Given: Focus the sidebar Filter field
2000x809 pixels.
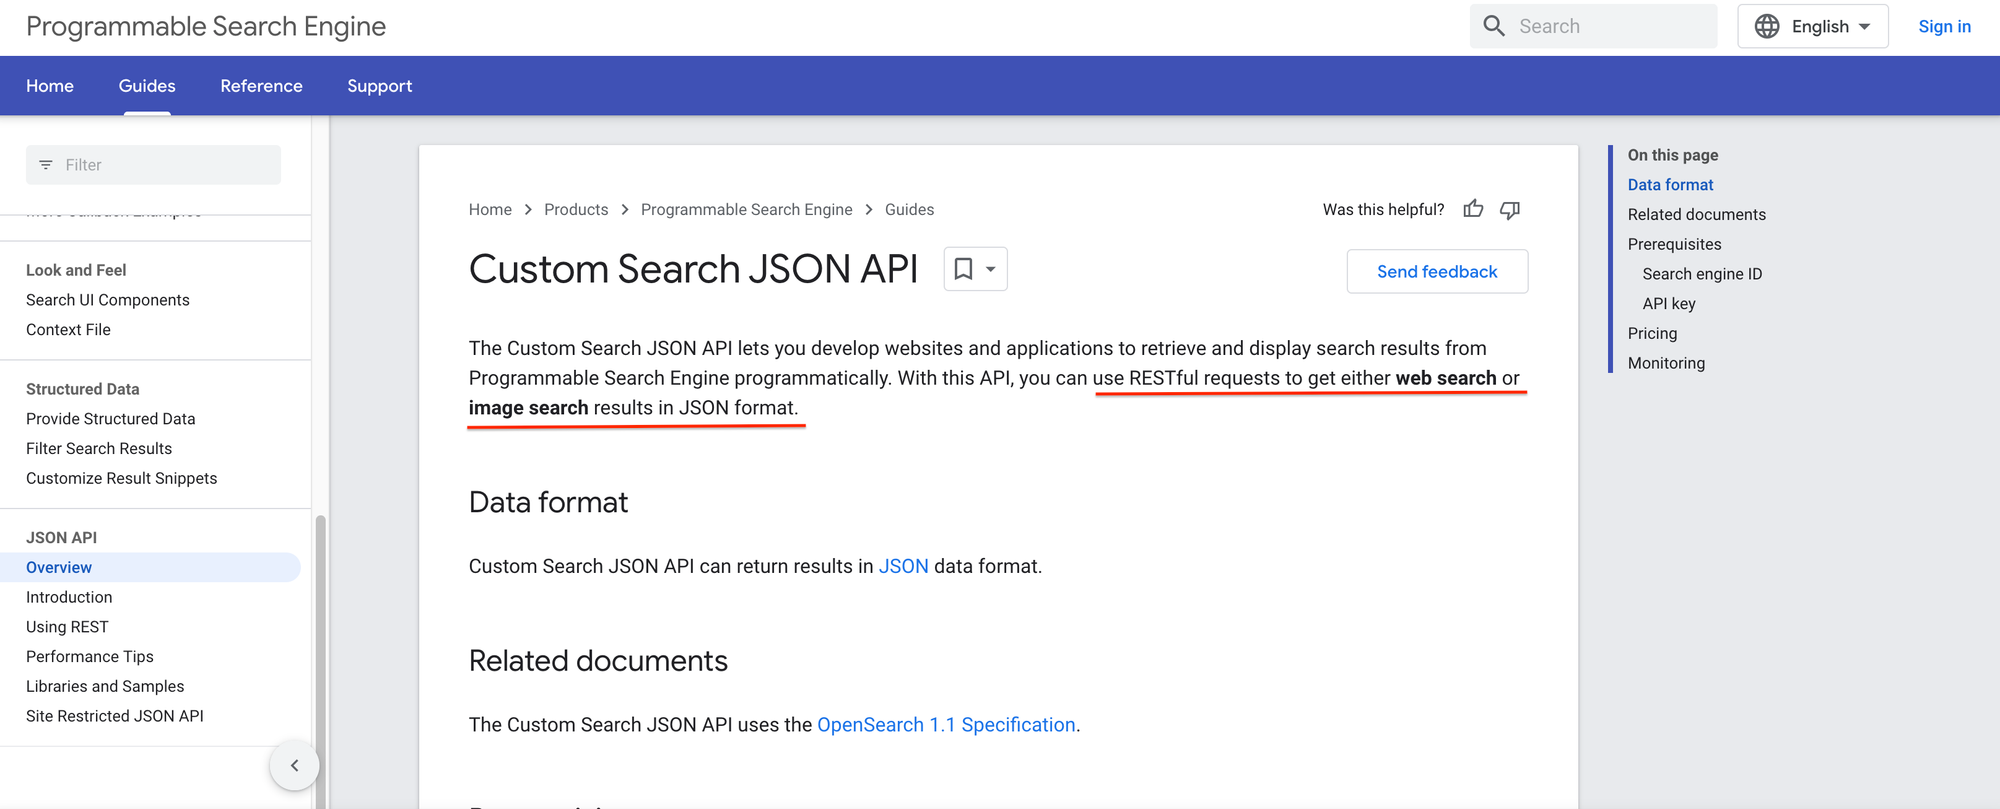Looking at the screenshot, I should pyautogui.click(x=153, y=165).
